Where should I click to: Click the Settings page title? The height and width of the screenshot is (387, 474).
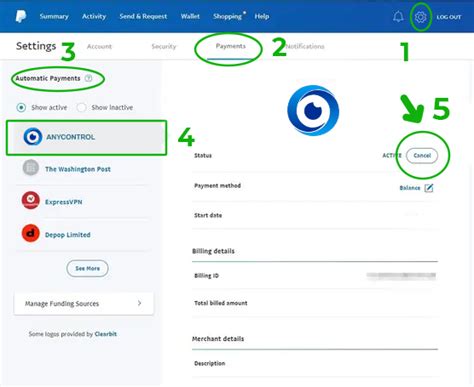(x=36, y=46)
